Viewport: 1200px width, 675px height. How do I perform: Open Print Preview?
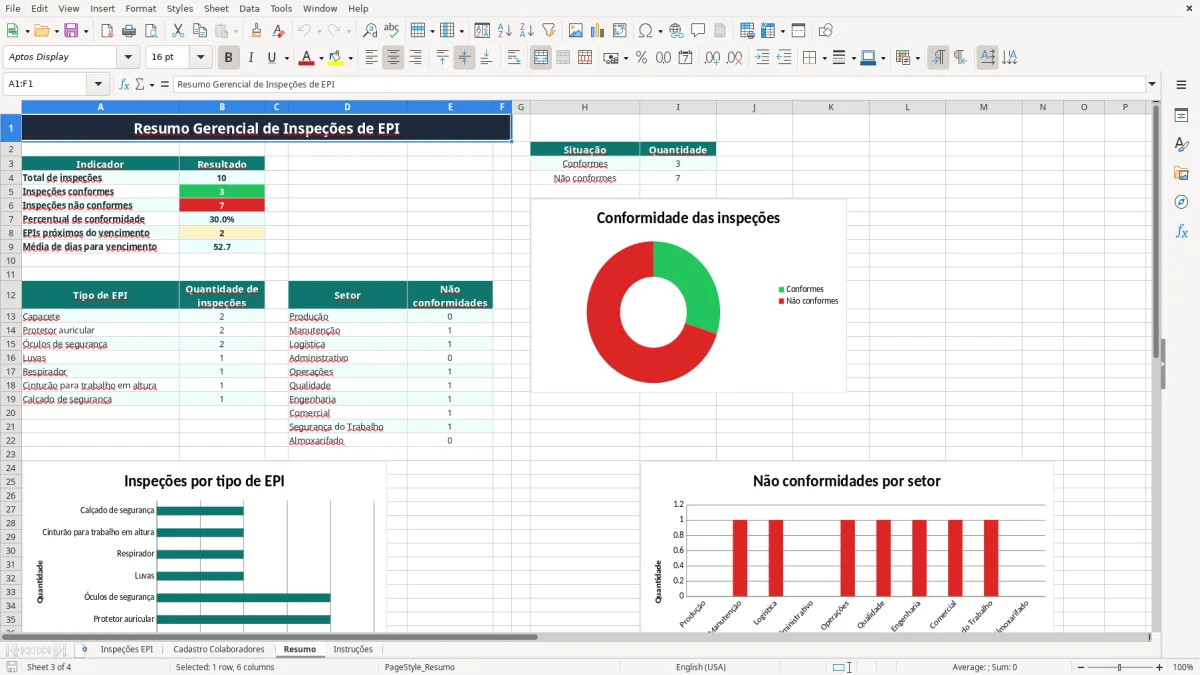point(152,31)
